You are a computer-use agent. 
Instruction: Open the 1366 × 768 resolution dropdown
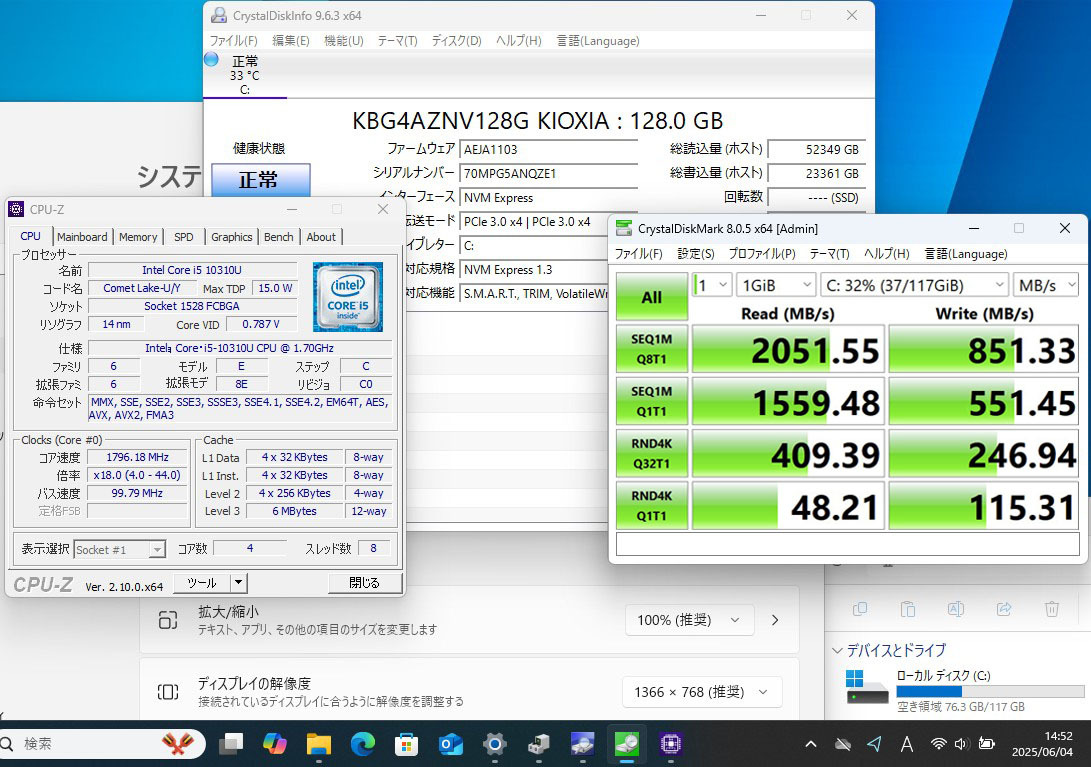(701, 692)
